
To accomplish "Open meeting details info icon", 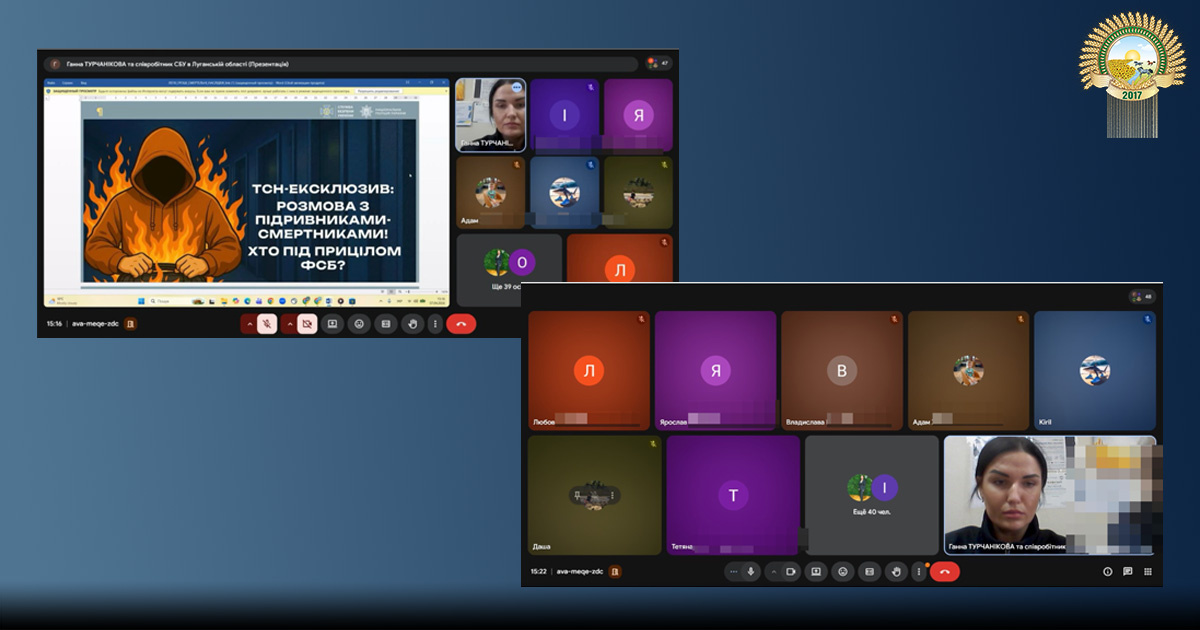I will coord(1107,572).
